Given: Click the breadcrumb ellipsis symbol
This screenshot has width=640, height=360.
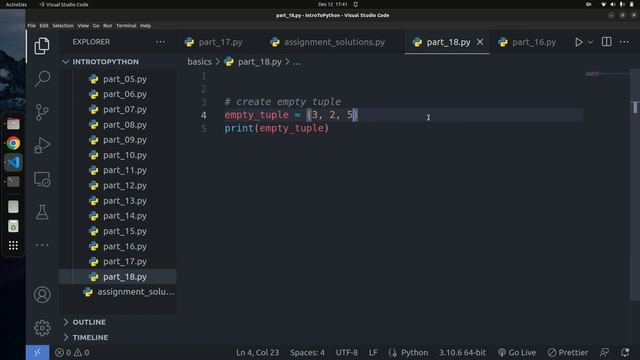Looking at the screenshot, I should click(297, 62).
